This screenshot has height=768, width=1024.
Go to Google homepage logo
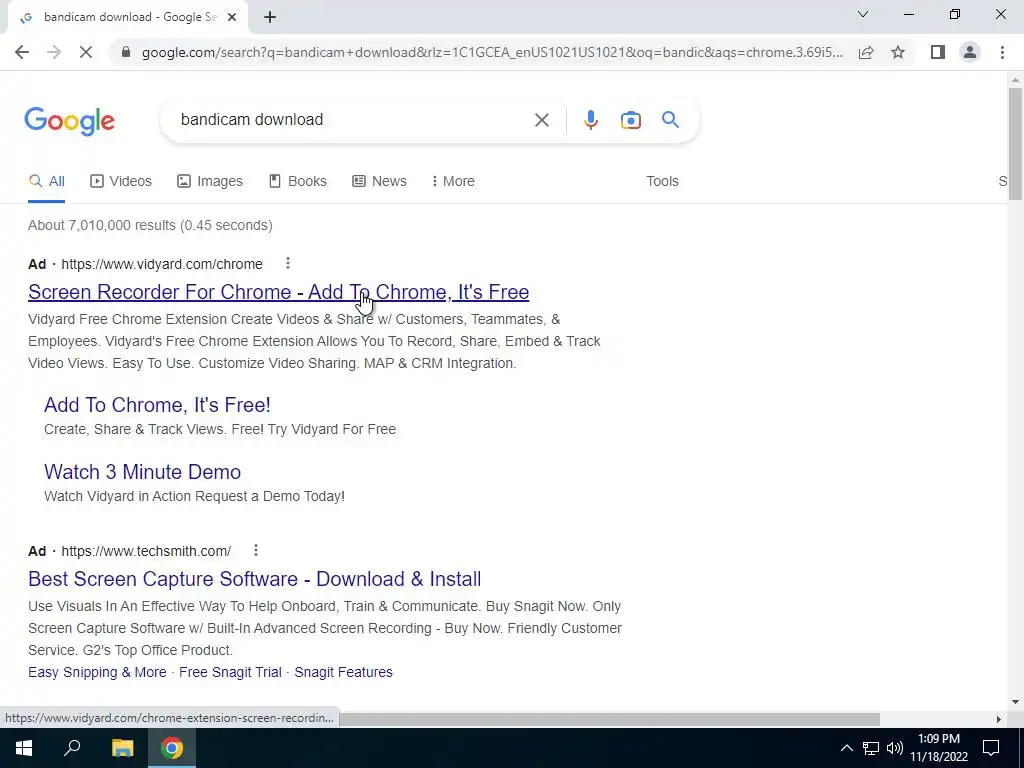(x=70, y=121)
